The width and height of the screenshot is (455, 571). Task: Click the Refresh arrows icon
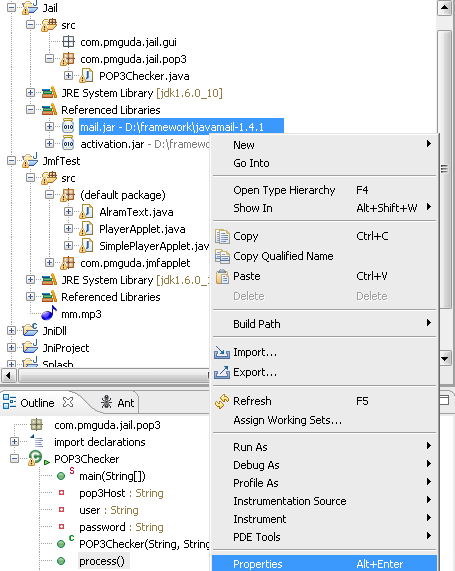pos(222,401)
